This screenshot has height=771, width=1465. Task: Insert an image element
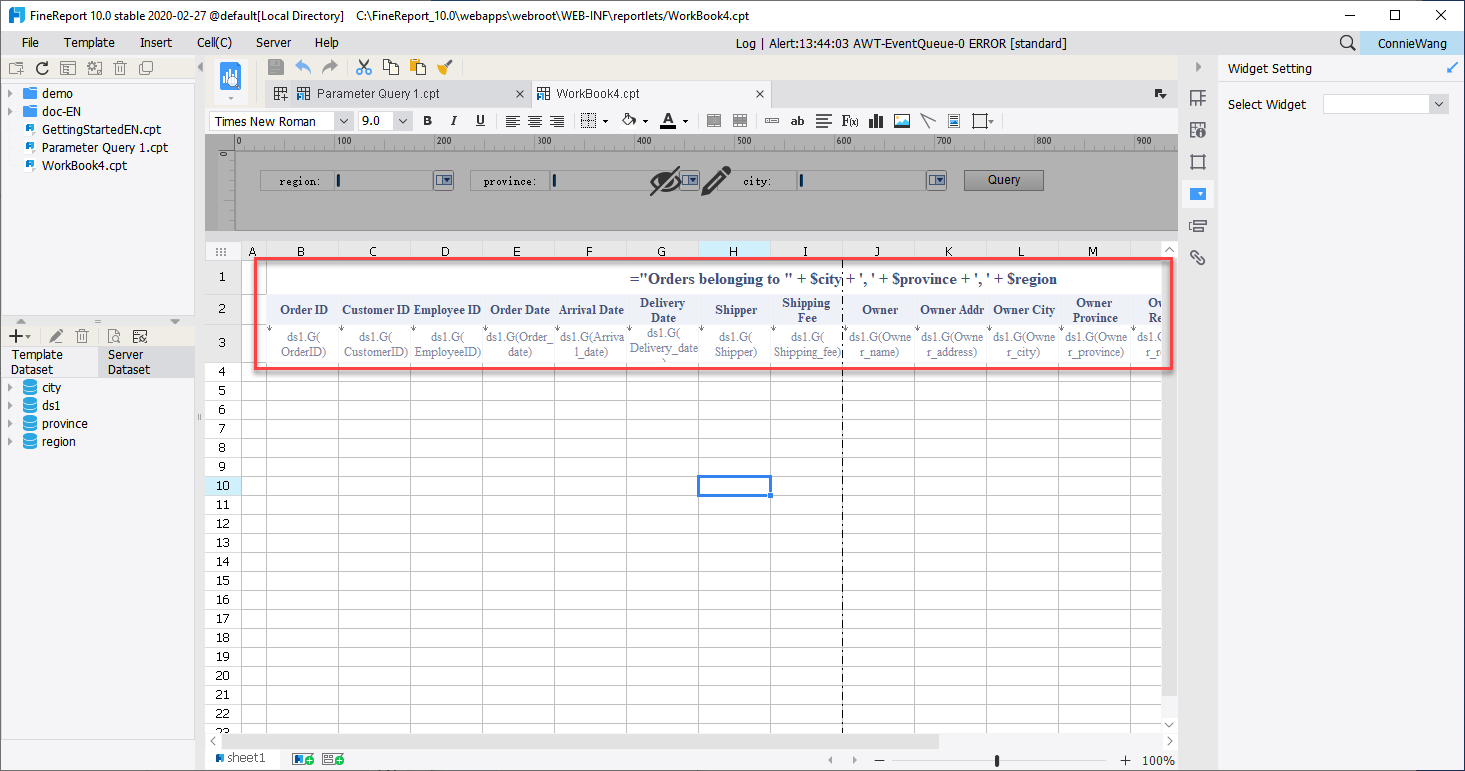click(x=901, y=120)
